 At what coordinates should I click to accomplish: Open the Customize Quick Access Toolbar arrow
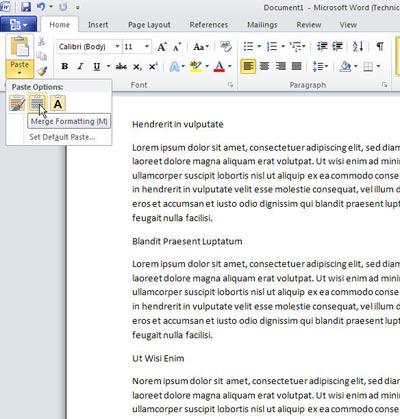[x=77, y=7]
